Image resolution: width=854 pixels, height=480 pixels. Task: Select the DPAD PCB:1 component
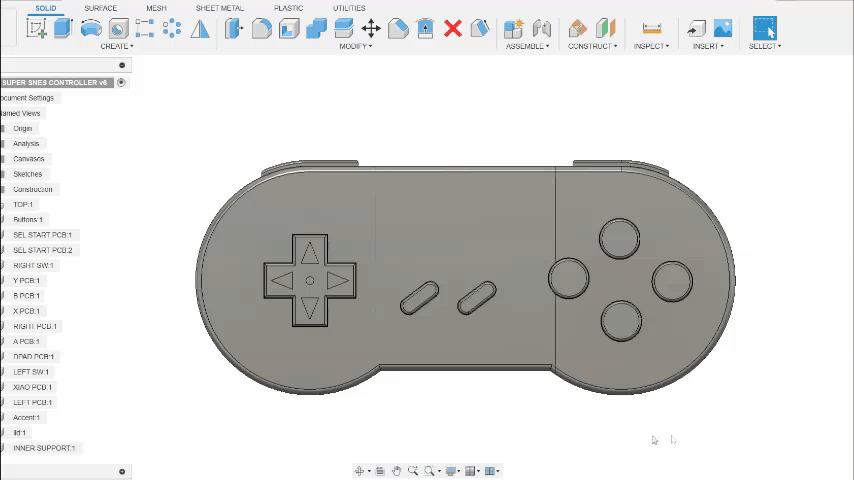[33, 357]
